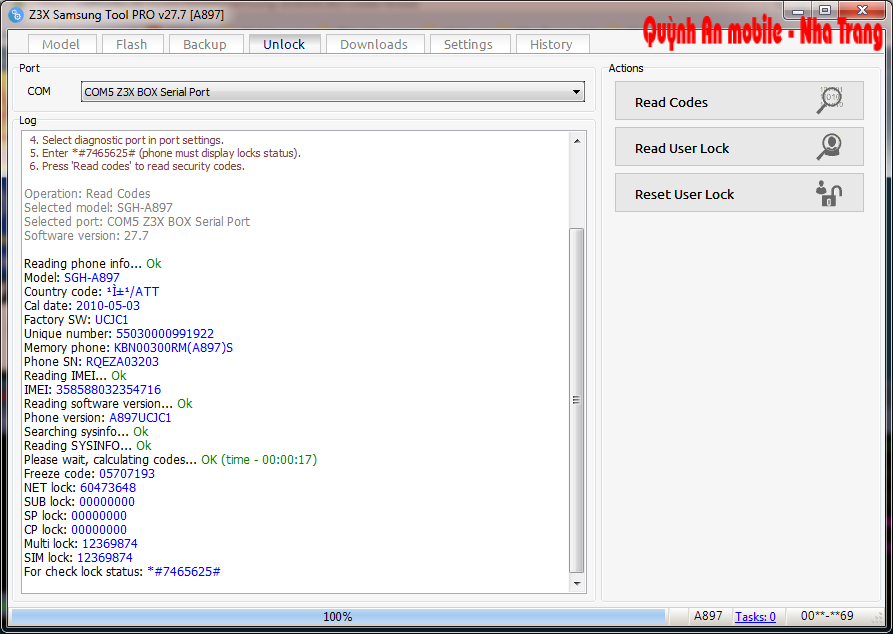This screenshot has height=634, width=893.
Task: Click the SUB lock value 00000000
Action: pyautogui.click(x=107, y=502)
